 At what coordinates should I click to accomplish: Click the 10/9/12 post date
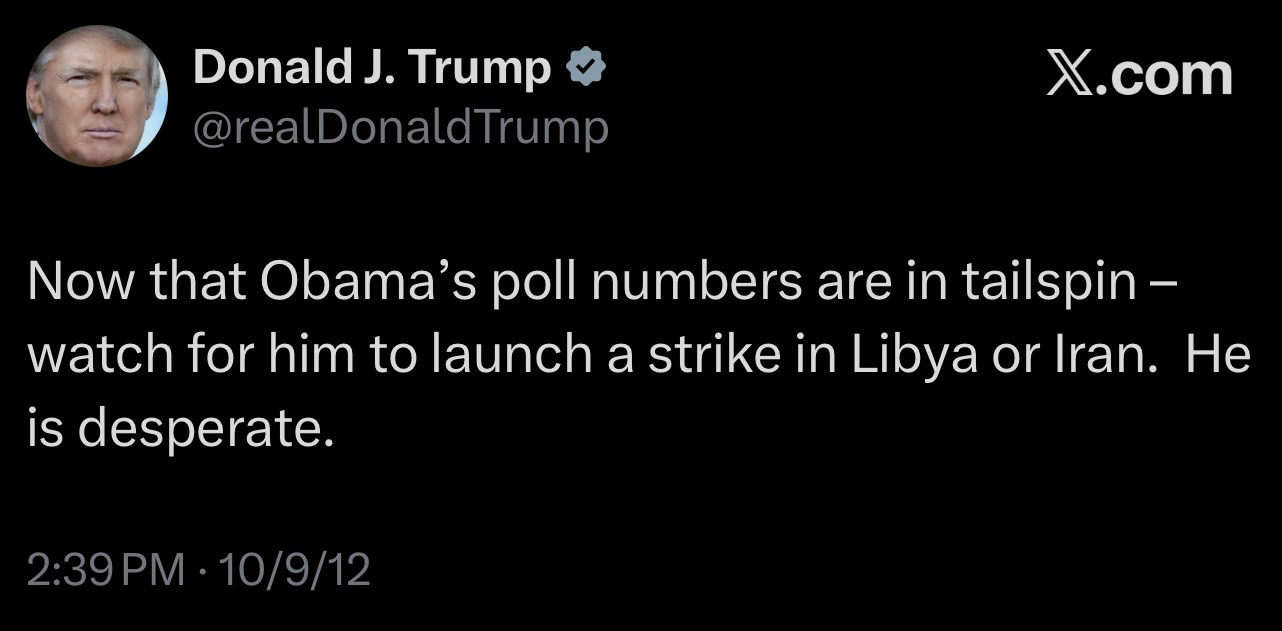[294, 570]
